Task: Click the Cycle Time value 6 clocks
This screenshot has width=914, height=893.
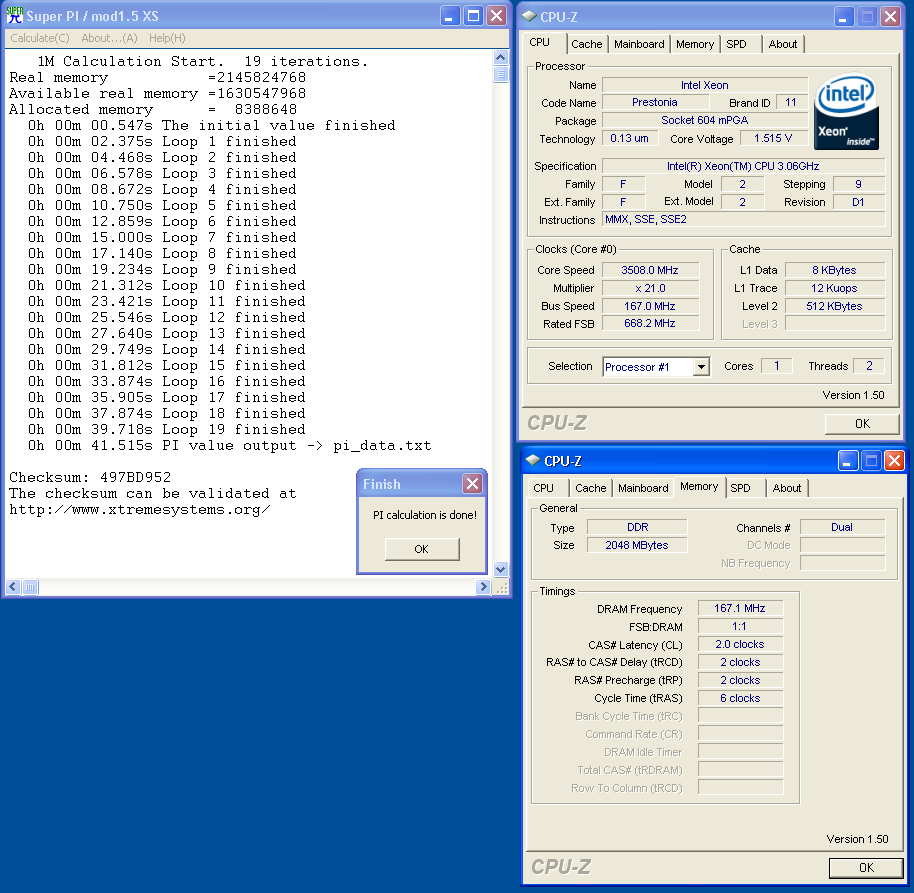Action: [x=740, y=698]
